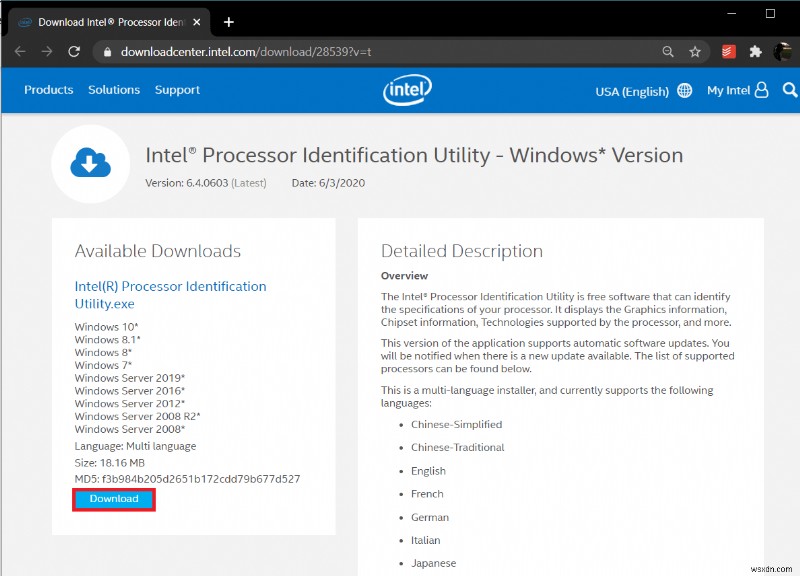Click the Intel logo
Screen dimensions: 800x576
pyautogui.click(x=407, y=91)
